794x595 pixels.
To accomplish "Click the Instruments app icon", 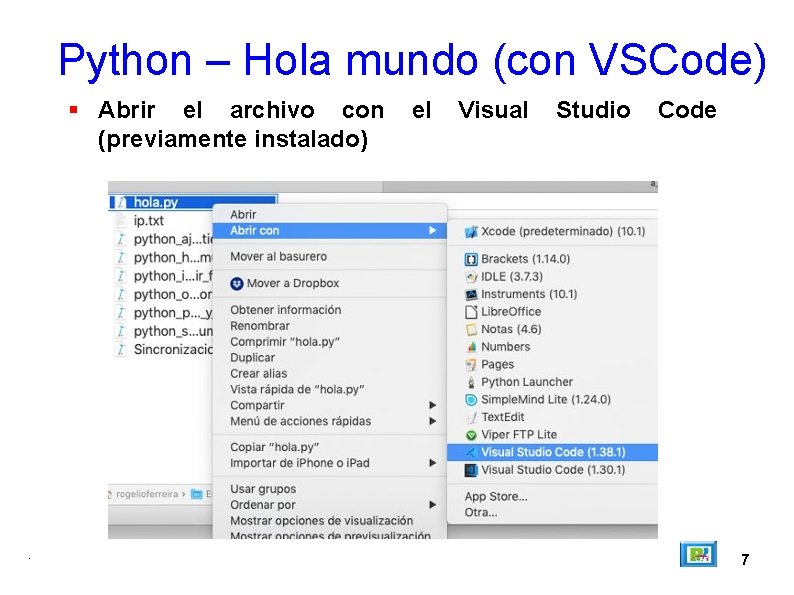I will pos(471,294).
